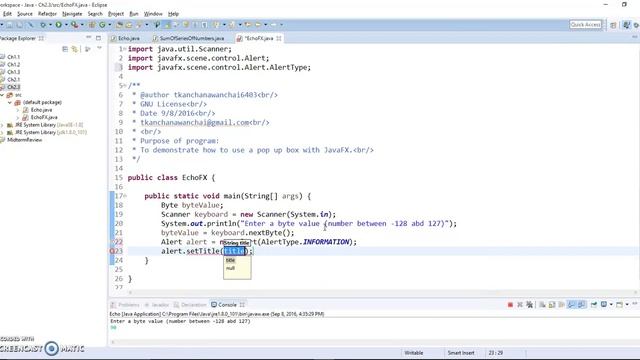Expand JRE System Library [JavaSE-1.8]
Screen dimensions: 640x360
(2, 125)
